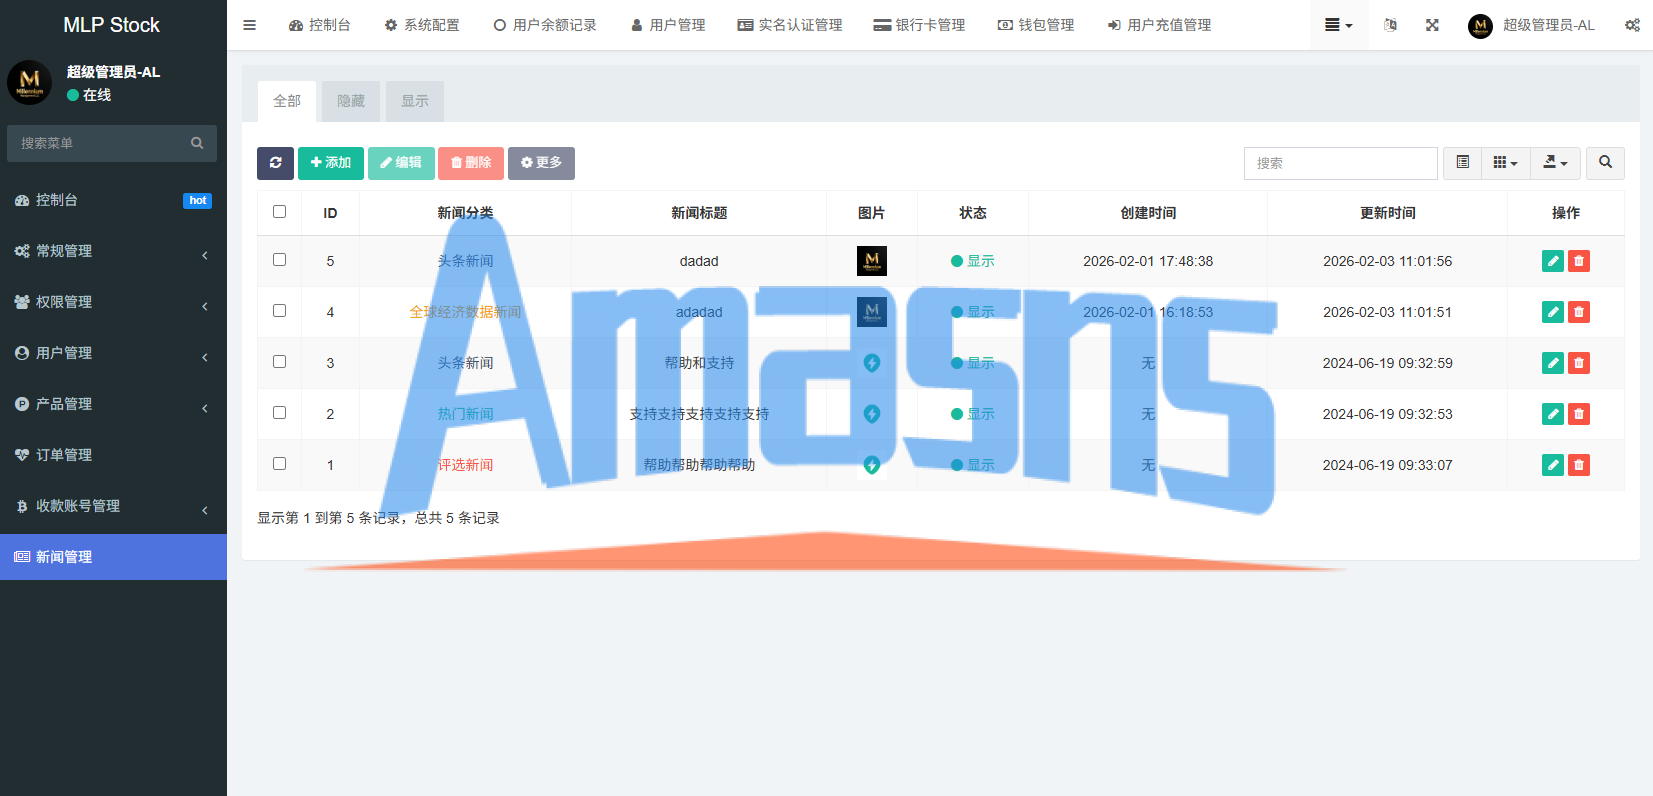The height and width of the screenshot is (796, 1653).
Task: Click the sidebar profile avatar logo
Action: click(29, 82)
